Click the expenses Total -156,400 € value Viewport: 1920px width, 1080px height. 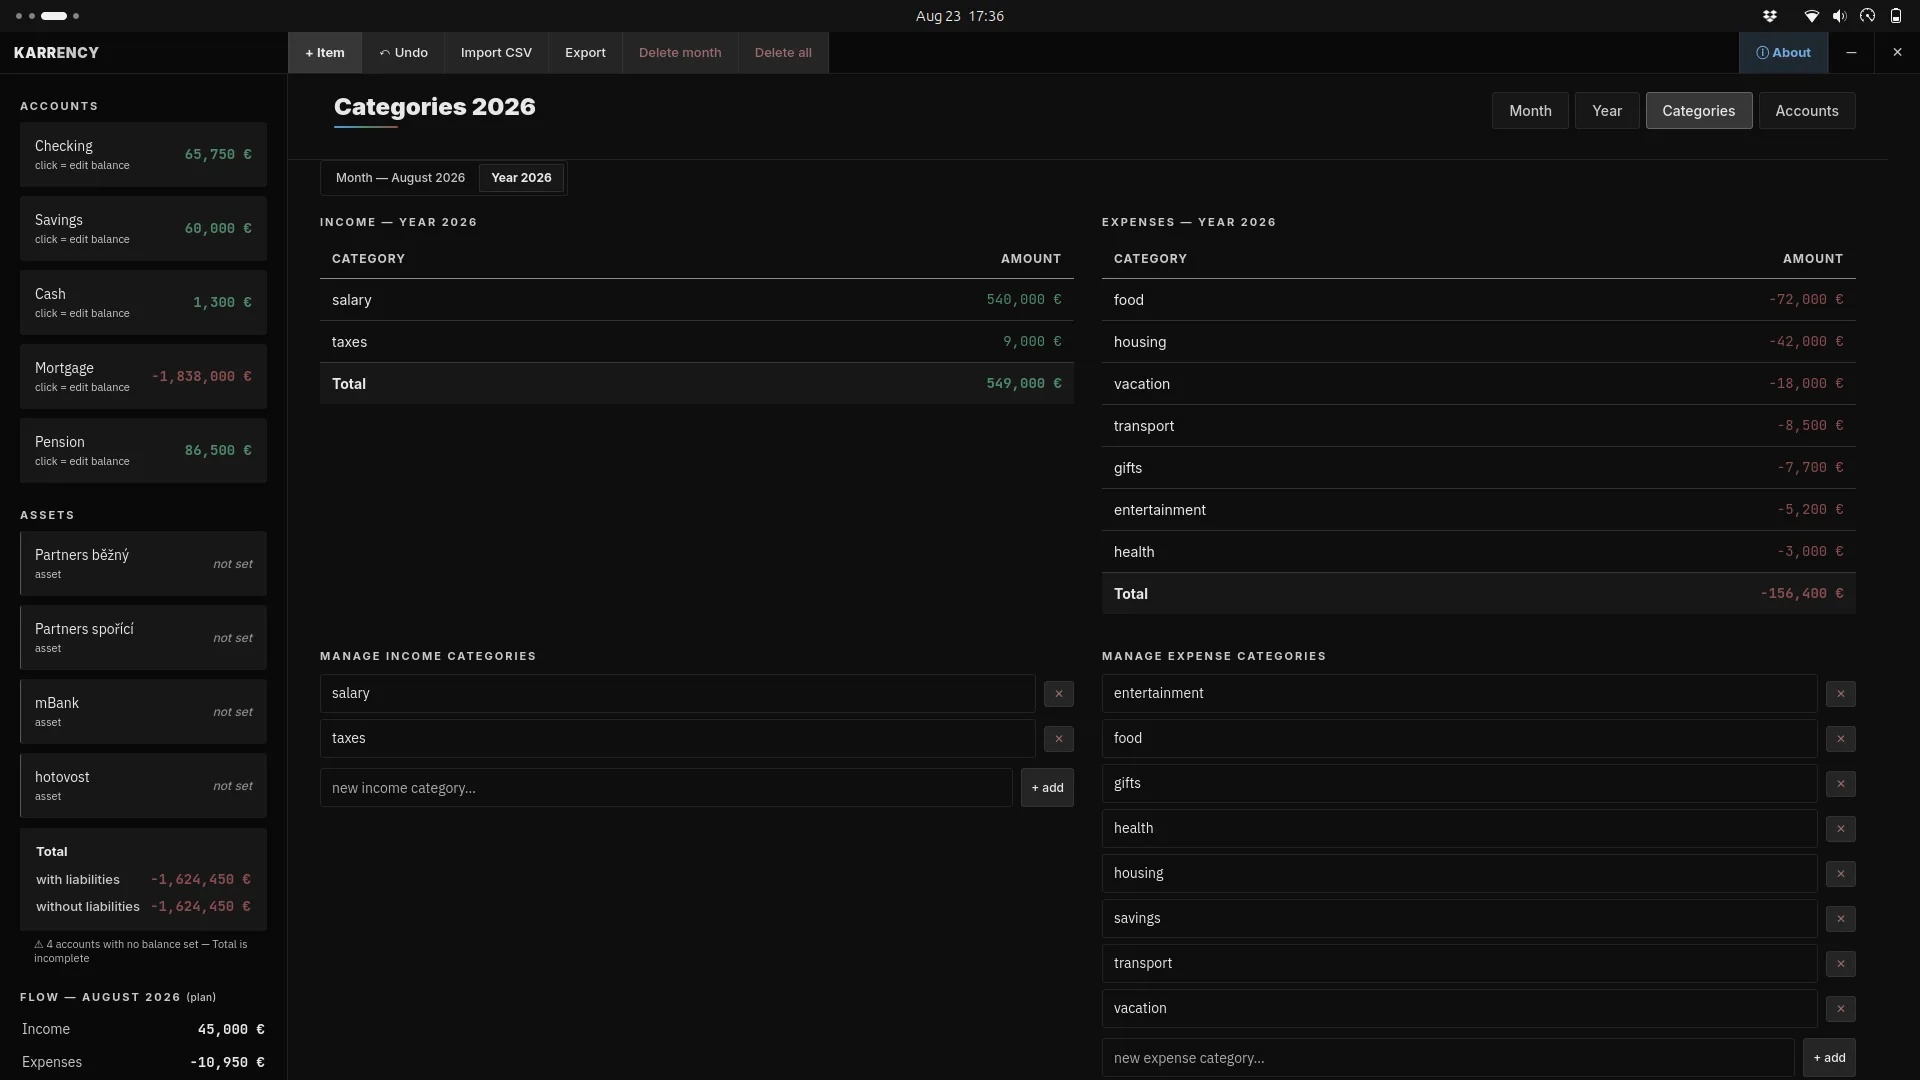[x=1802, y=594]
